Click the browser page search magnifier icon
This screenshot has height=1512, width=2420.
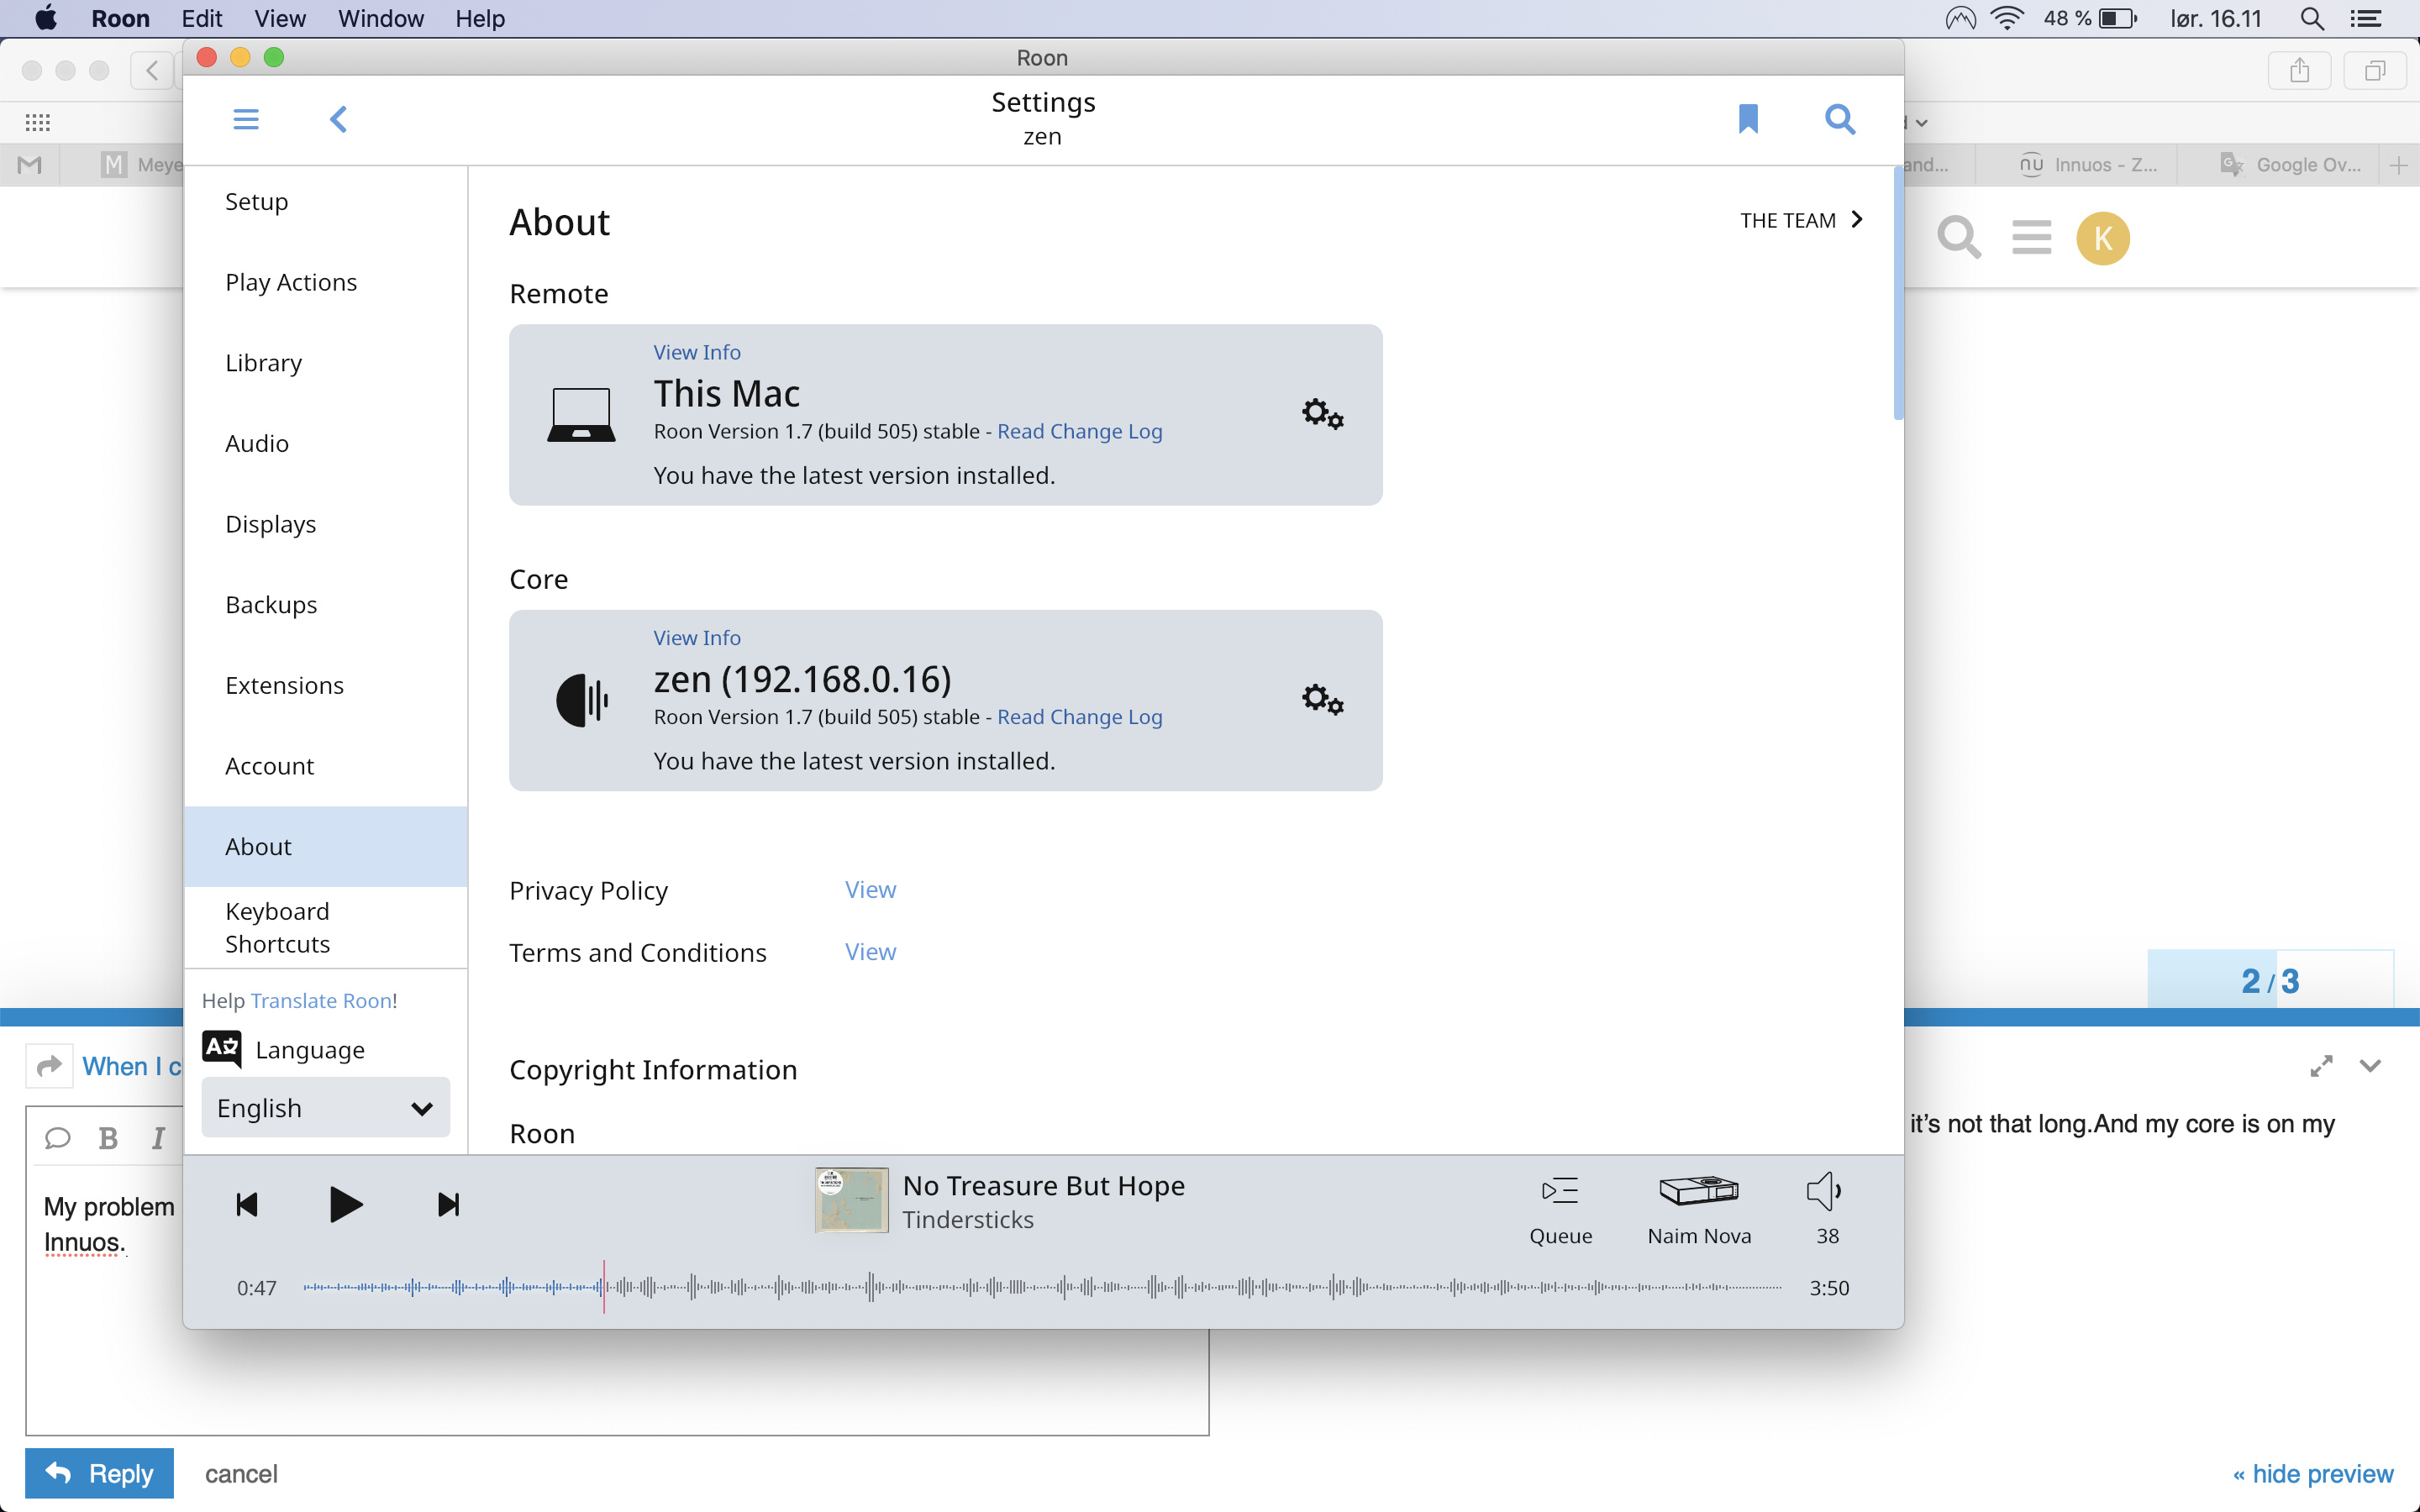click(1958, 238)
